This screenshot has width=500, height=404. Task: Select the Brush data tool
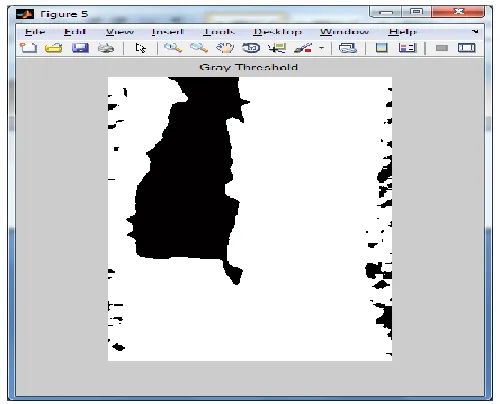(x=303, y=48)
